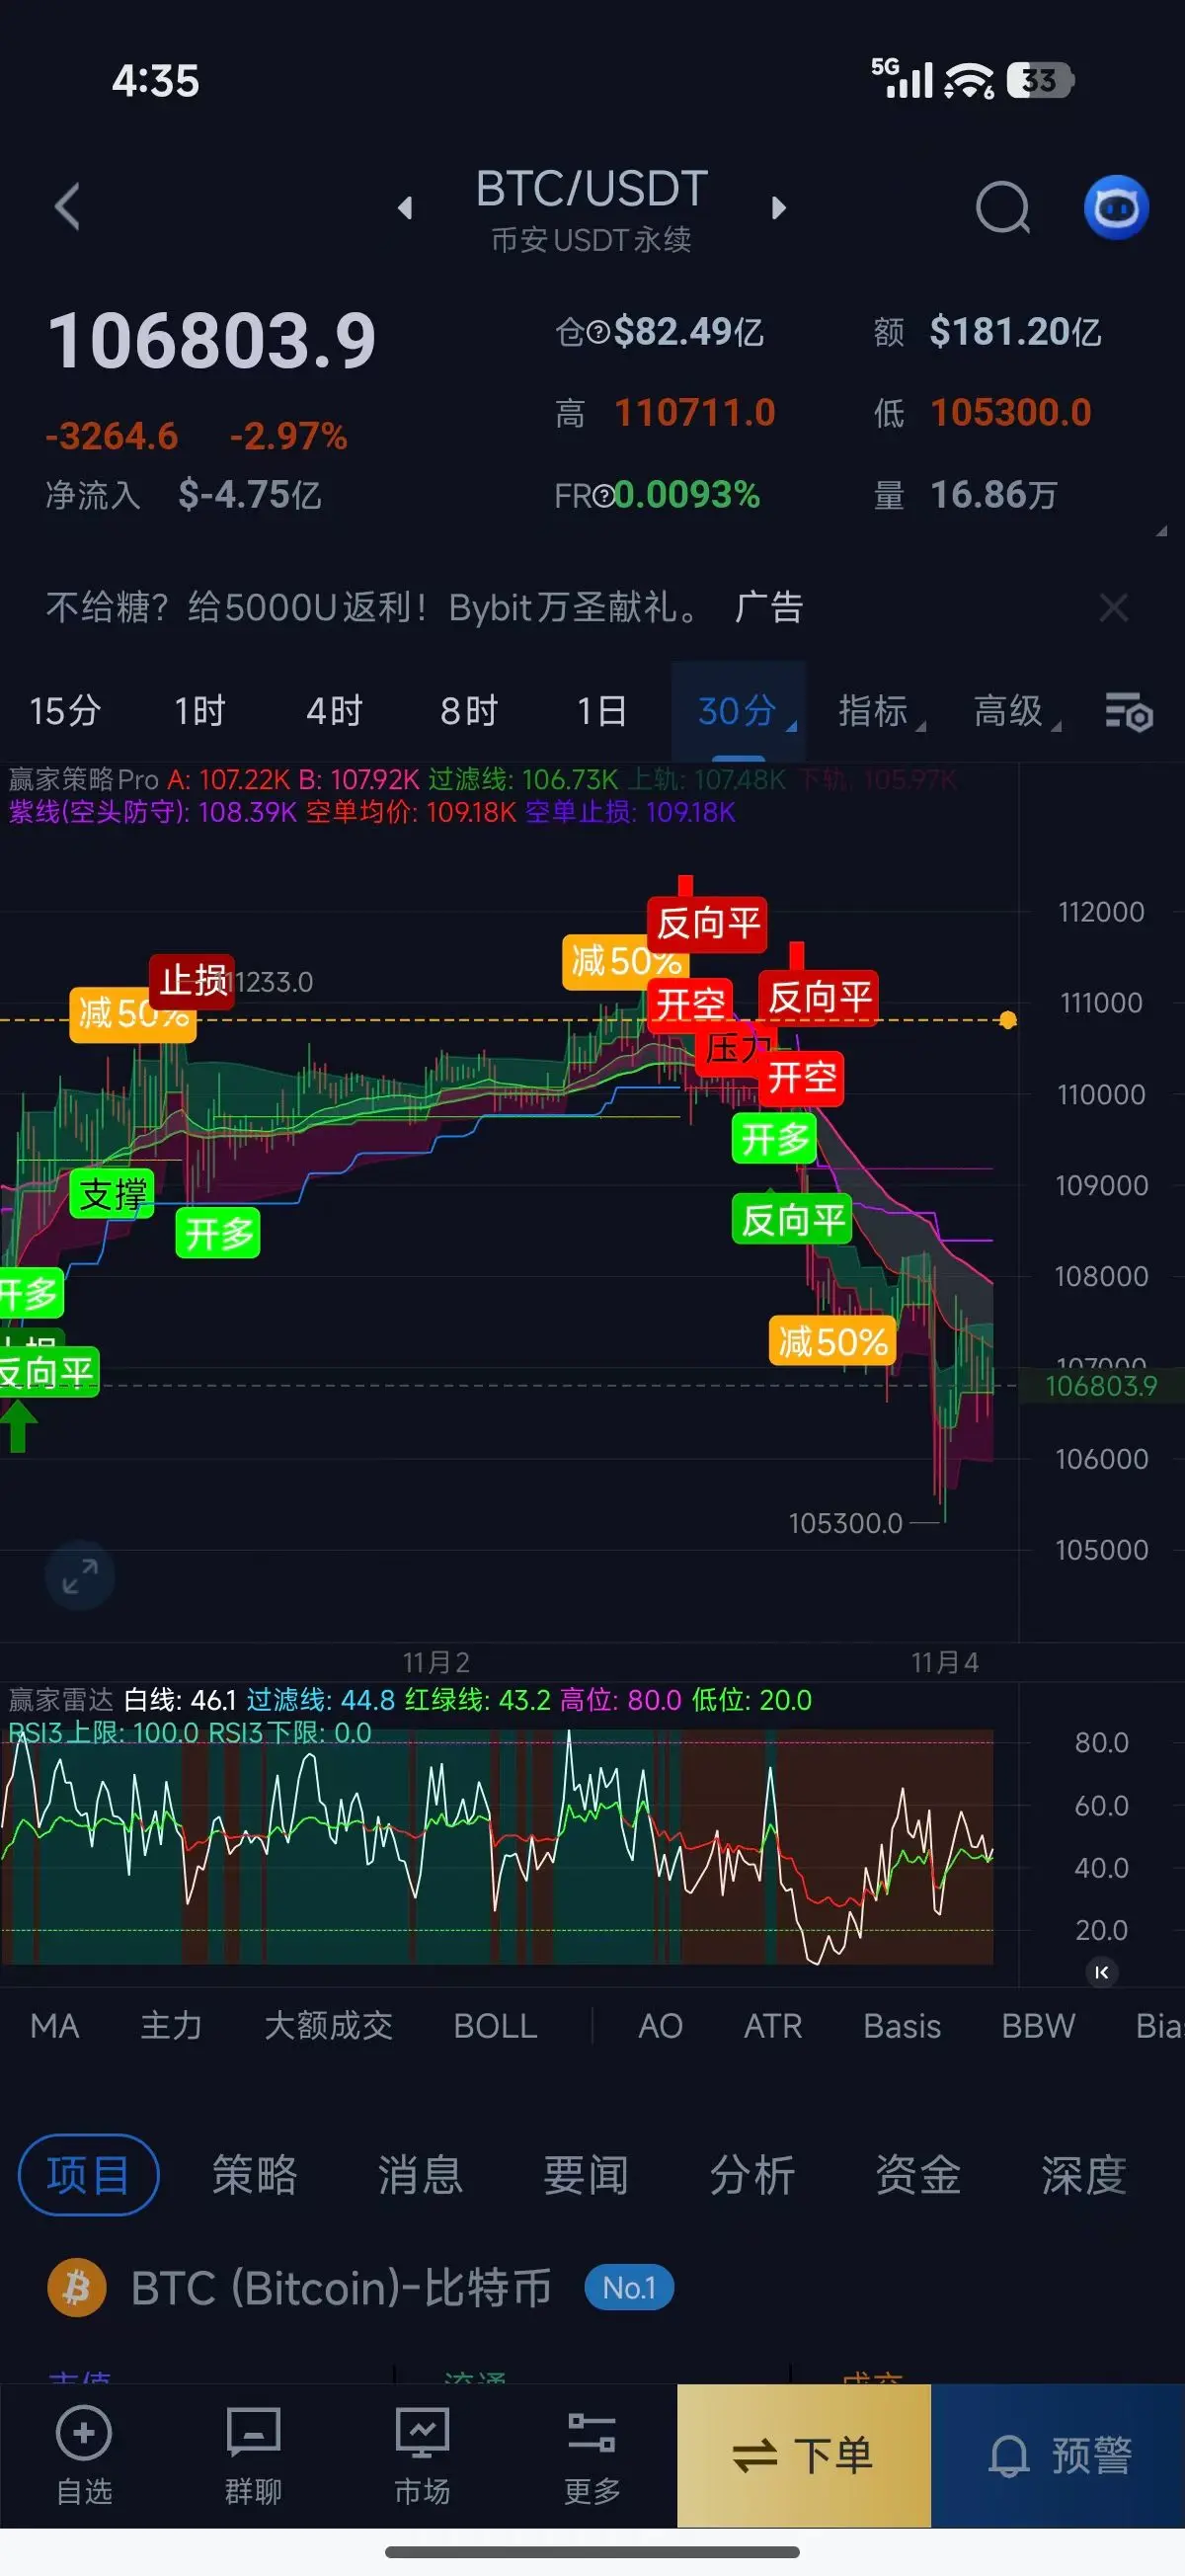The width and height of the screenshot is (1185, 2576).
Task: Tap the indicator panel collapse K icon
Action: (1101, 1972)
